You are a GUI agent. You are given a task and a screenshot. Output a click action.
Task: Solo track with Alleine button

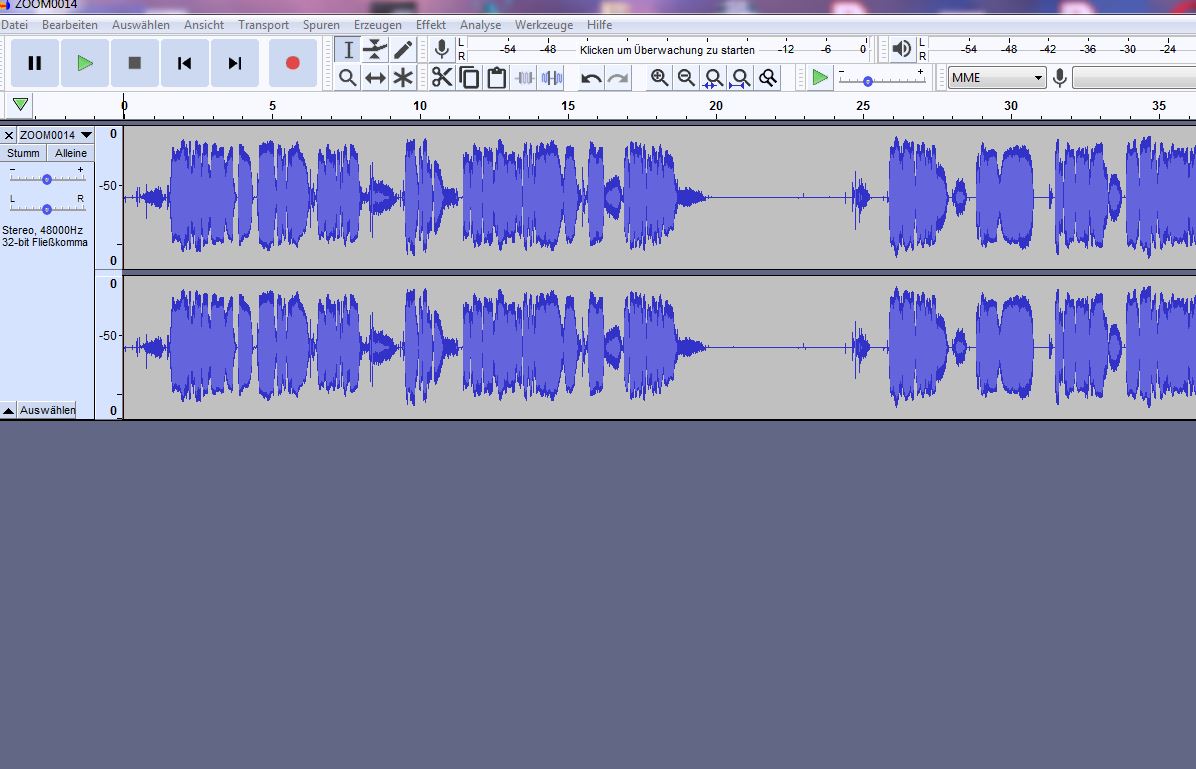tap(70, 153)
